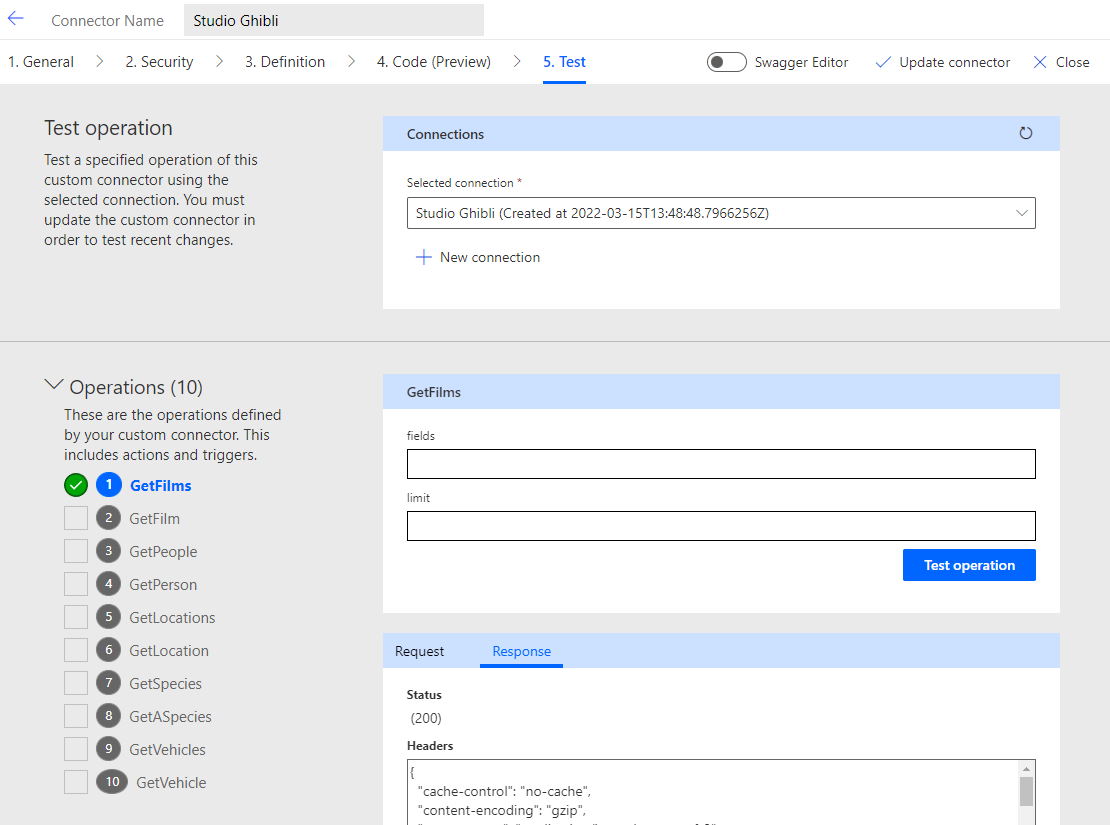Click the plus icon for New connection
Screen dimensions: 1110x825
pos(423,257)
